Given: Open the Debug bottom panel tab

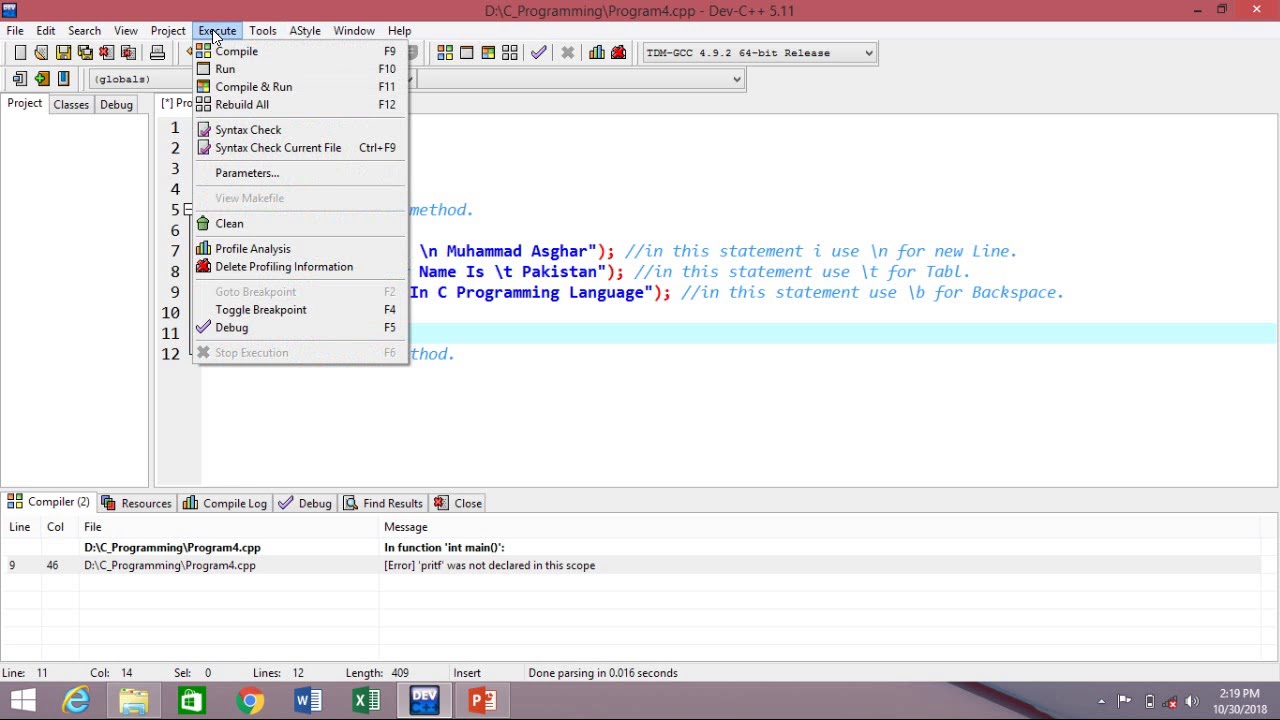Looking at the screenshot, I should pyautogui.click(x=305, y=503).
